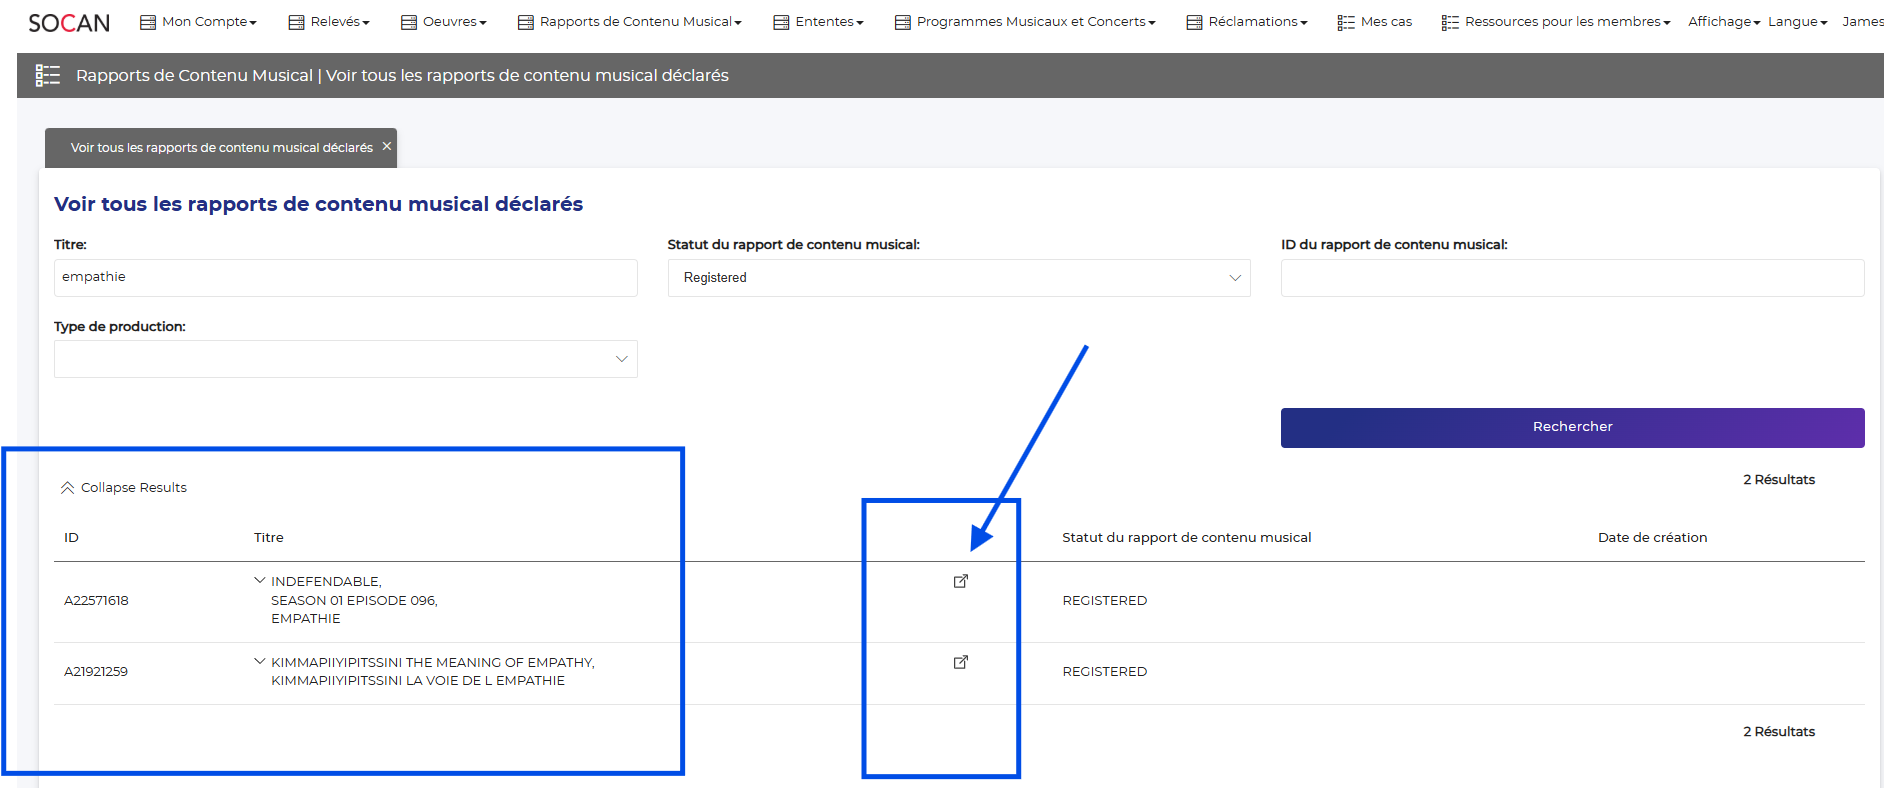The image size is (1884, 788).
Task: Click the Rechercher button
Action: tap(1571, 427)
